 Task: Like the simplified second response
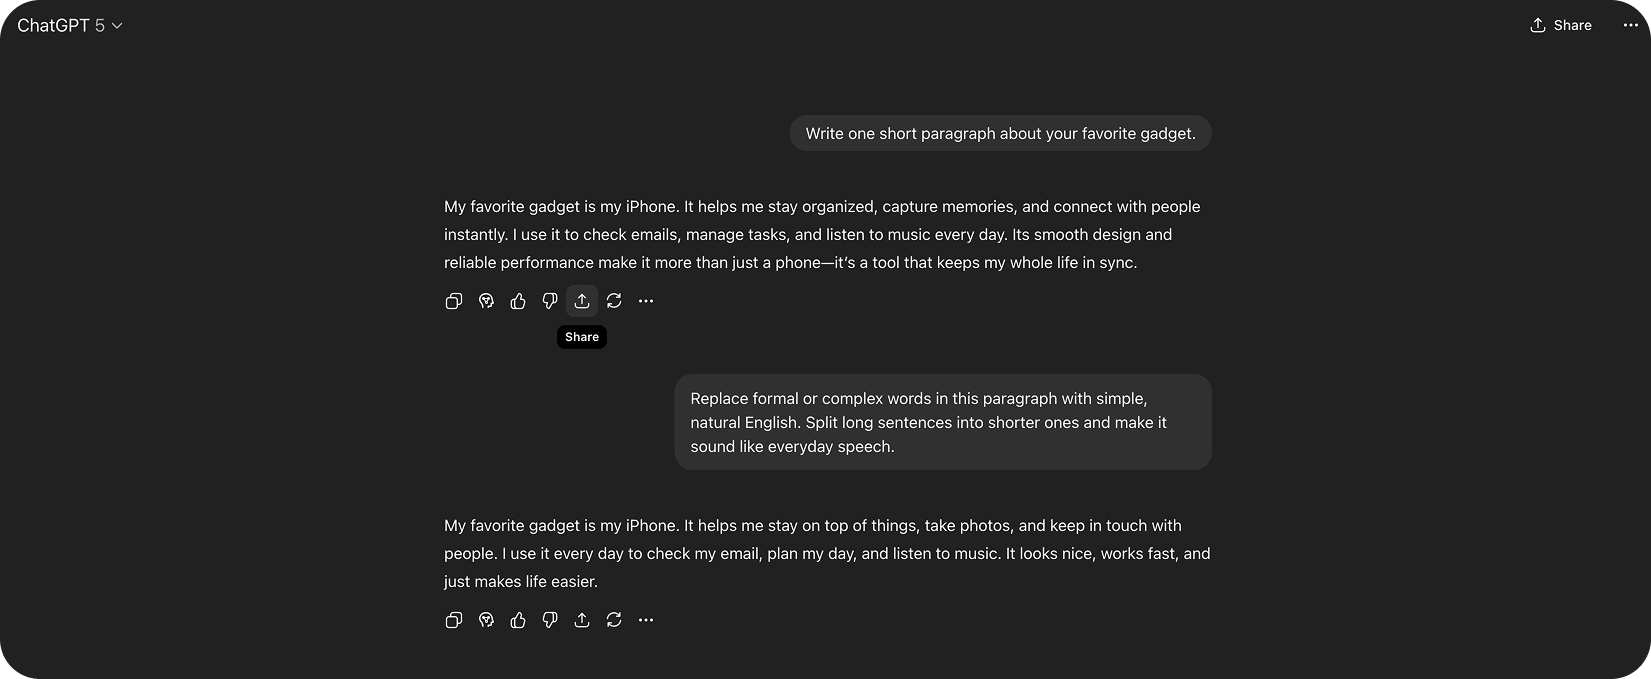(x=518, y=620)
